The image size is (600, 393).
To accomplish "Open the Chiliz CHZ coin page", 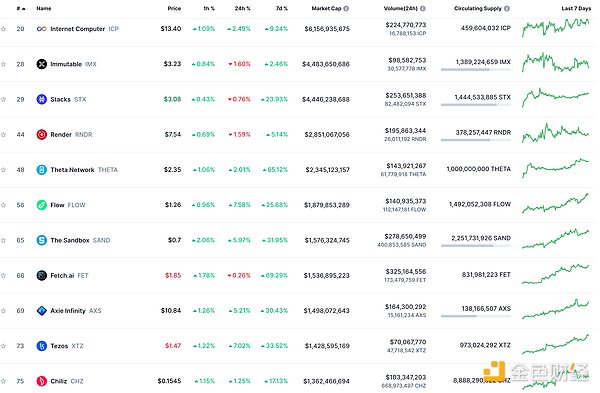I will tap(67, 381).
